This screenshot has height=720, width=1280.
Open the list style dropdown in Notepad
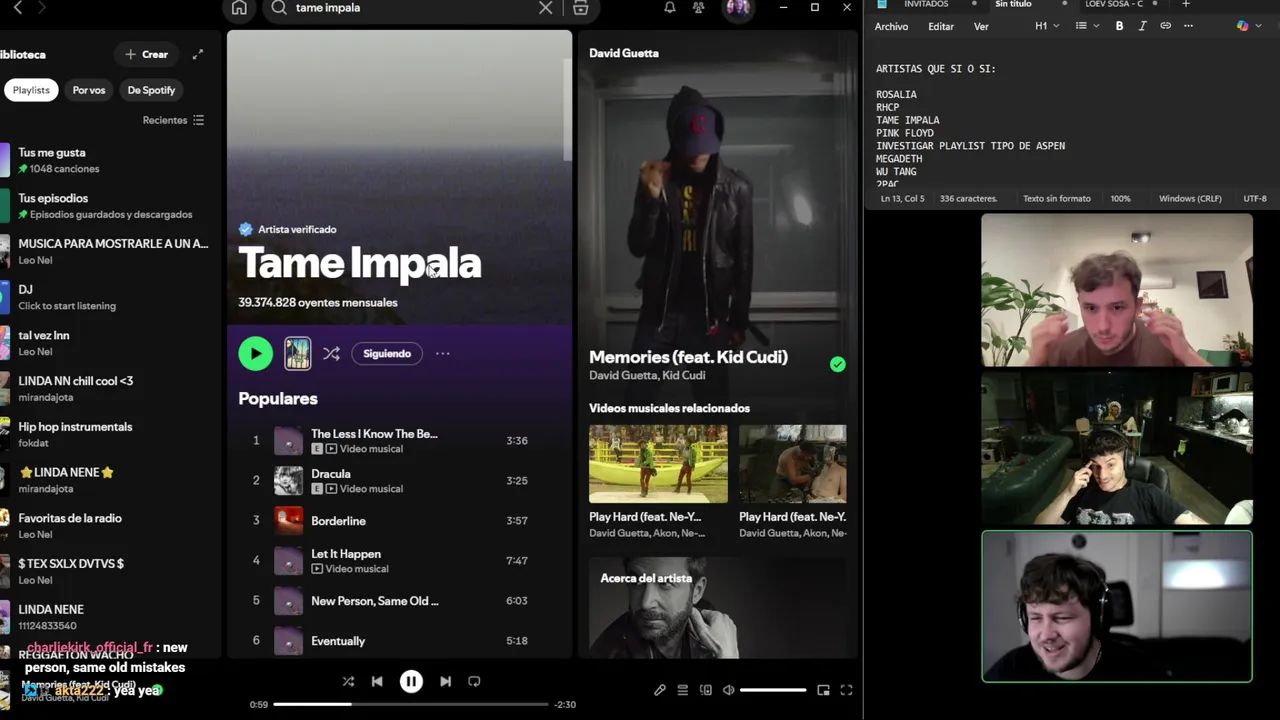tap(1087, 26)
